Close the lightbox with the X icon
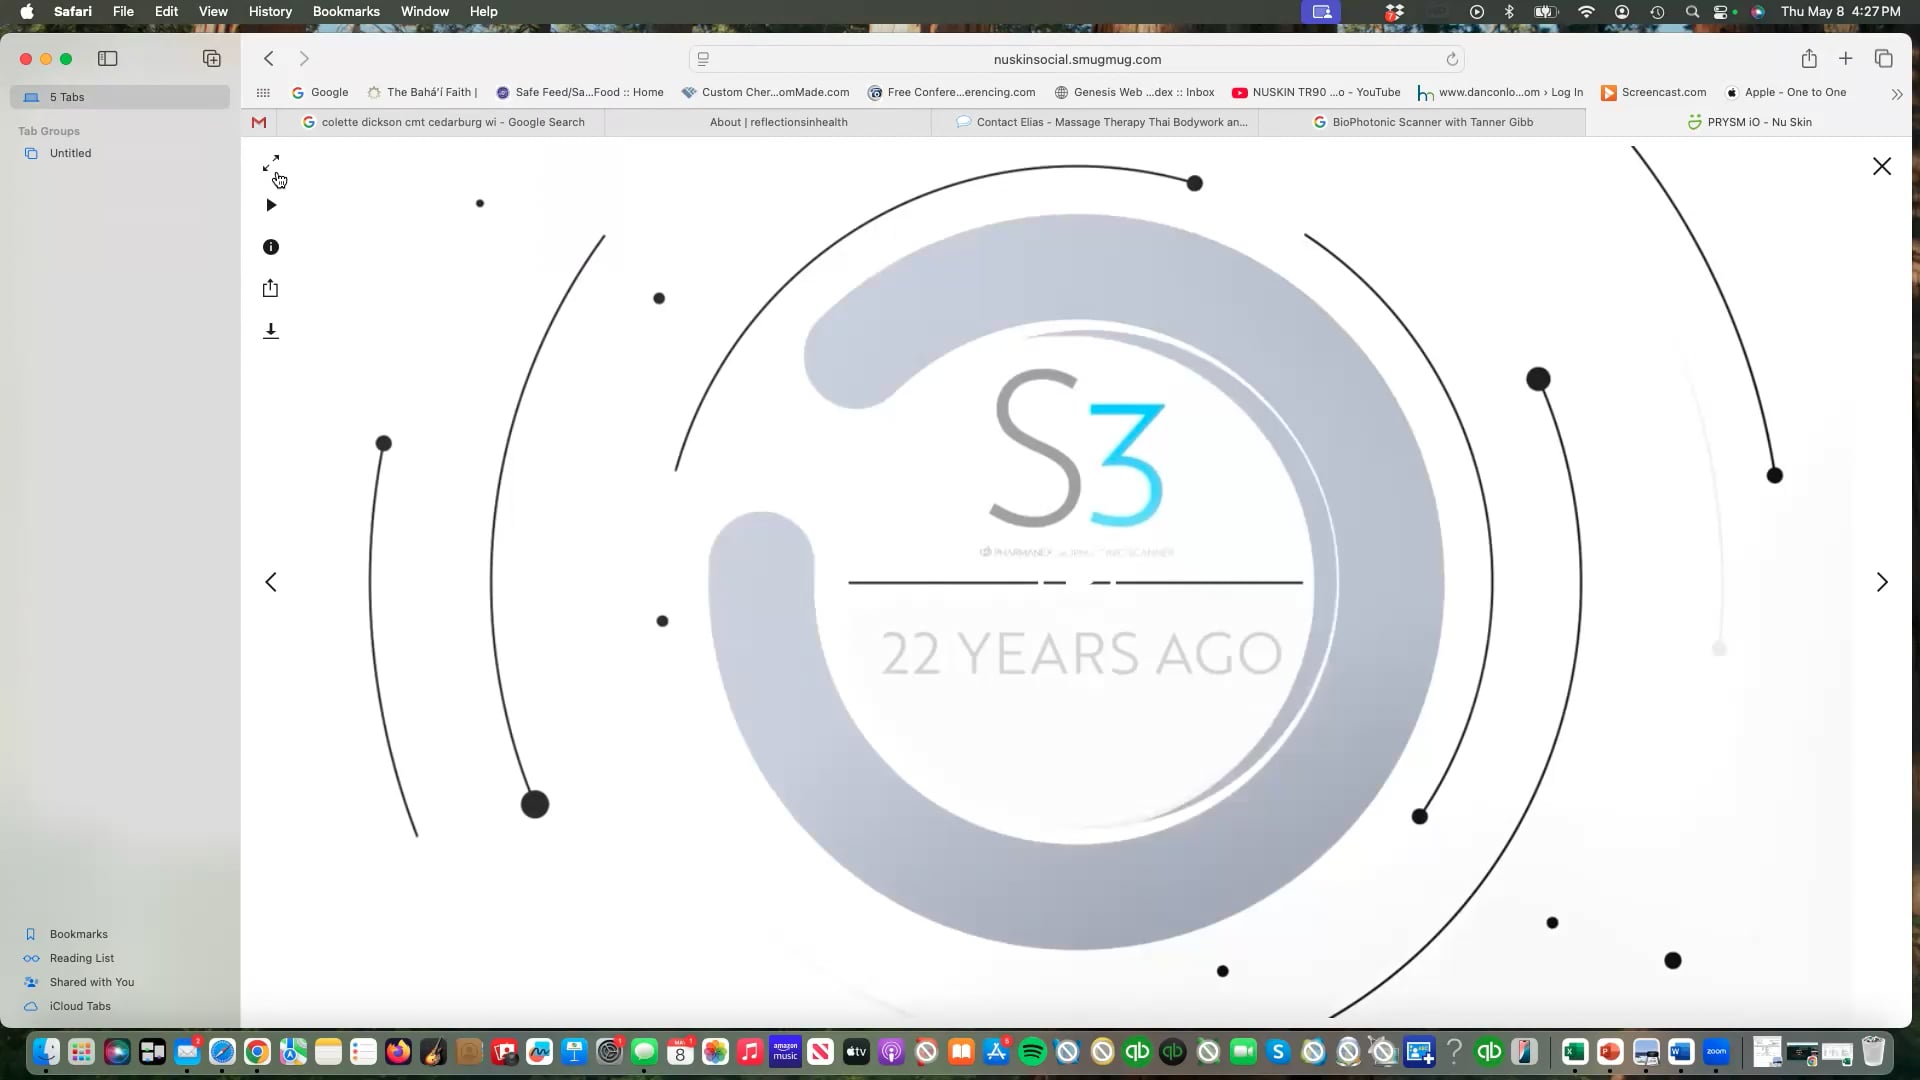 (1881, 167)
